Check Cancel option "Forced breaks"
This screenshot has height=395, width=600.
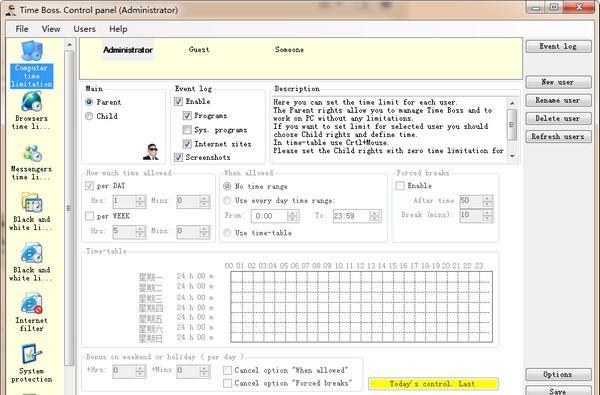pos(227,383)
